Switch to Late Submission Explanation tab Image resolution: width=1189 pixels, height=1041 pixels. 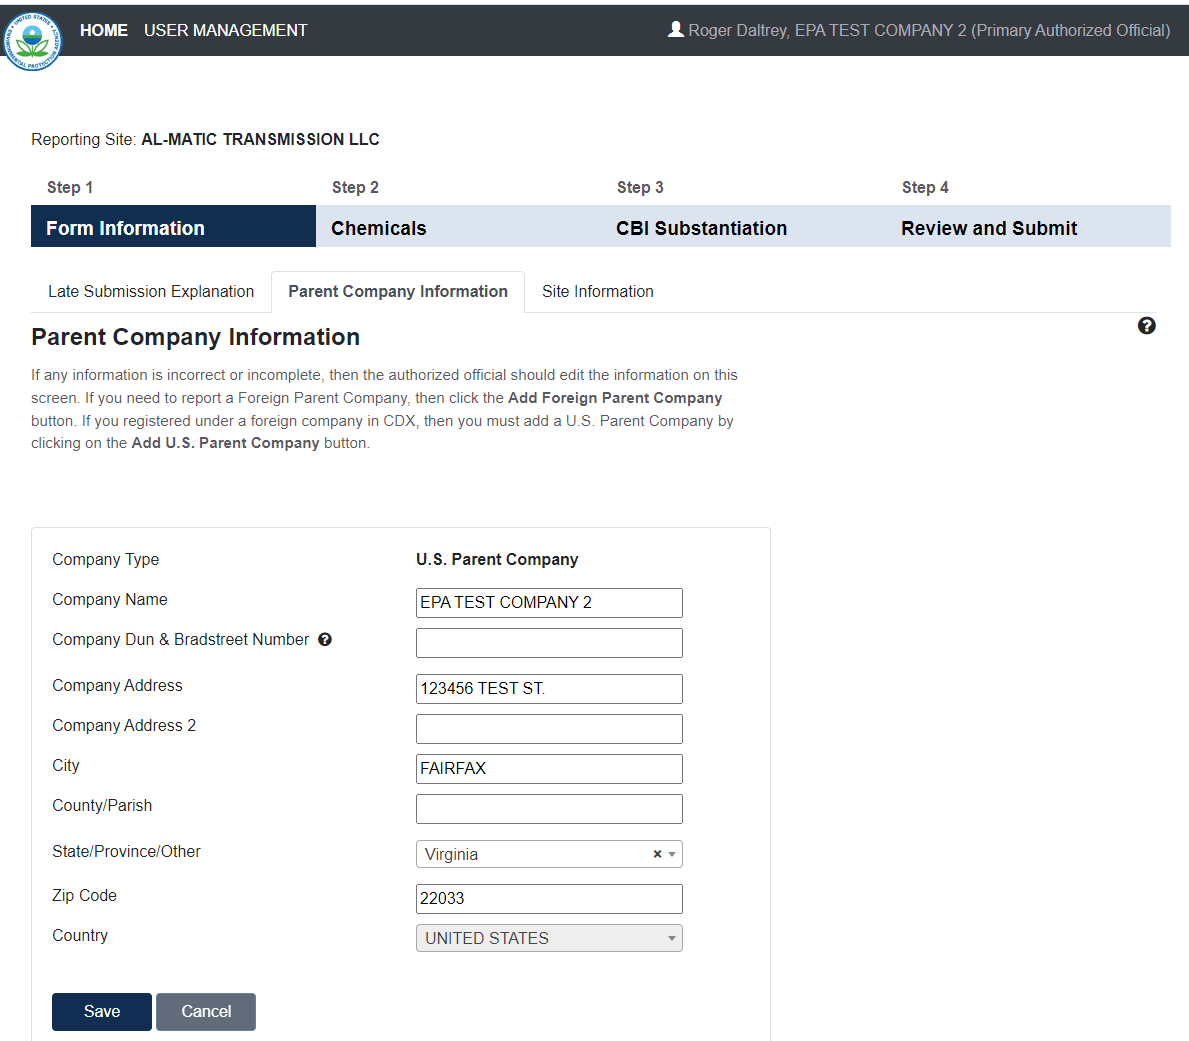[x=151, y=292]
